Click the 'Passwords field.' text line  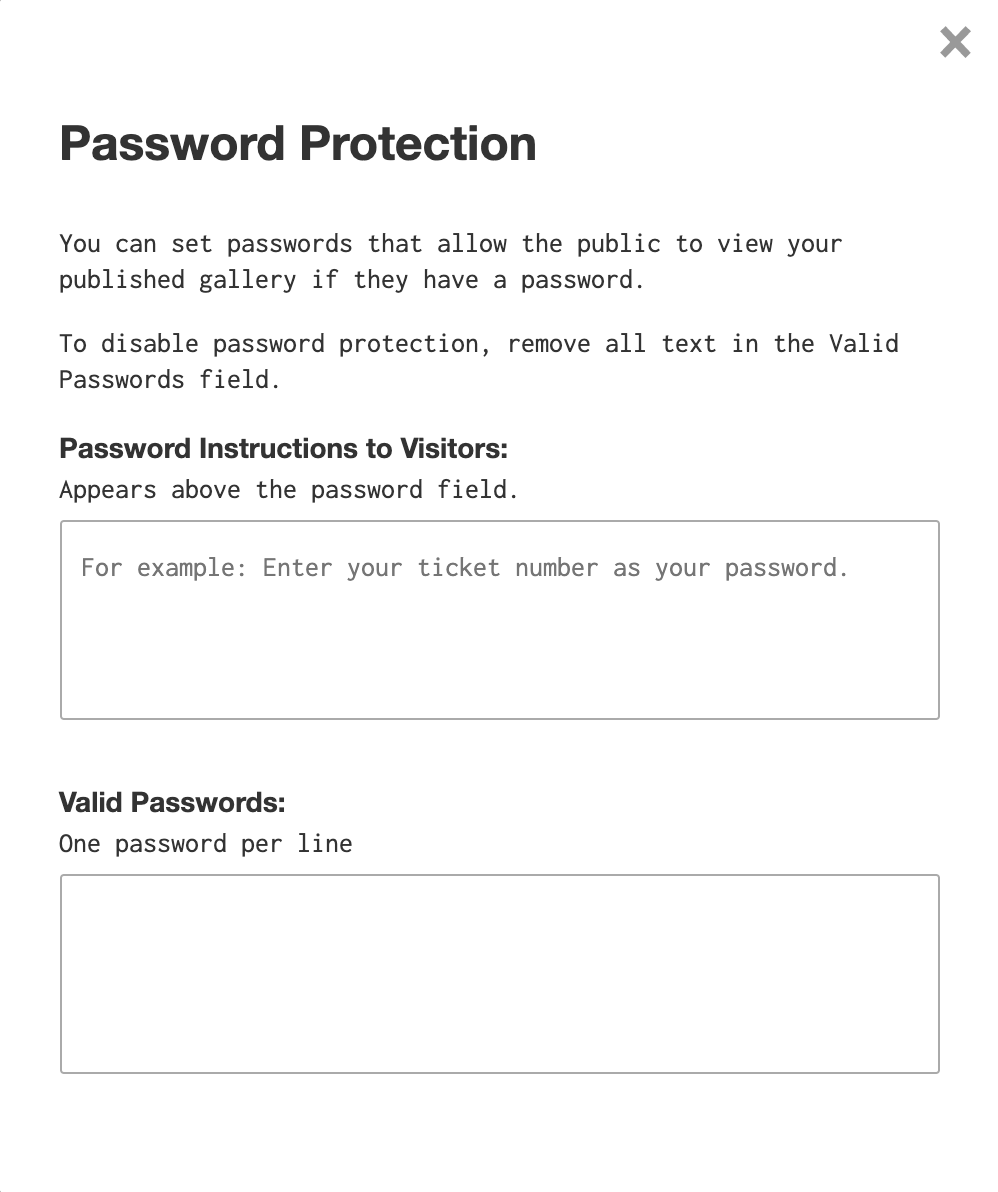(x=170, y=379)
